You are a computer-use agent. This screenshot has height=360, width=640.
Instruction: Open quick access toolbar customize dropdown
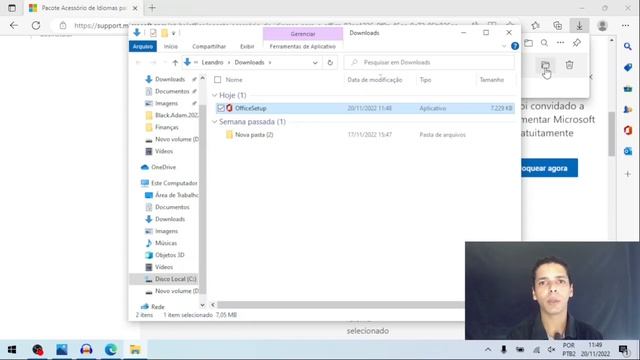point(173,33)
